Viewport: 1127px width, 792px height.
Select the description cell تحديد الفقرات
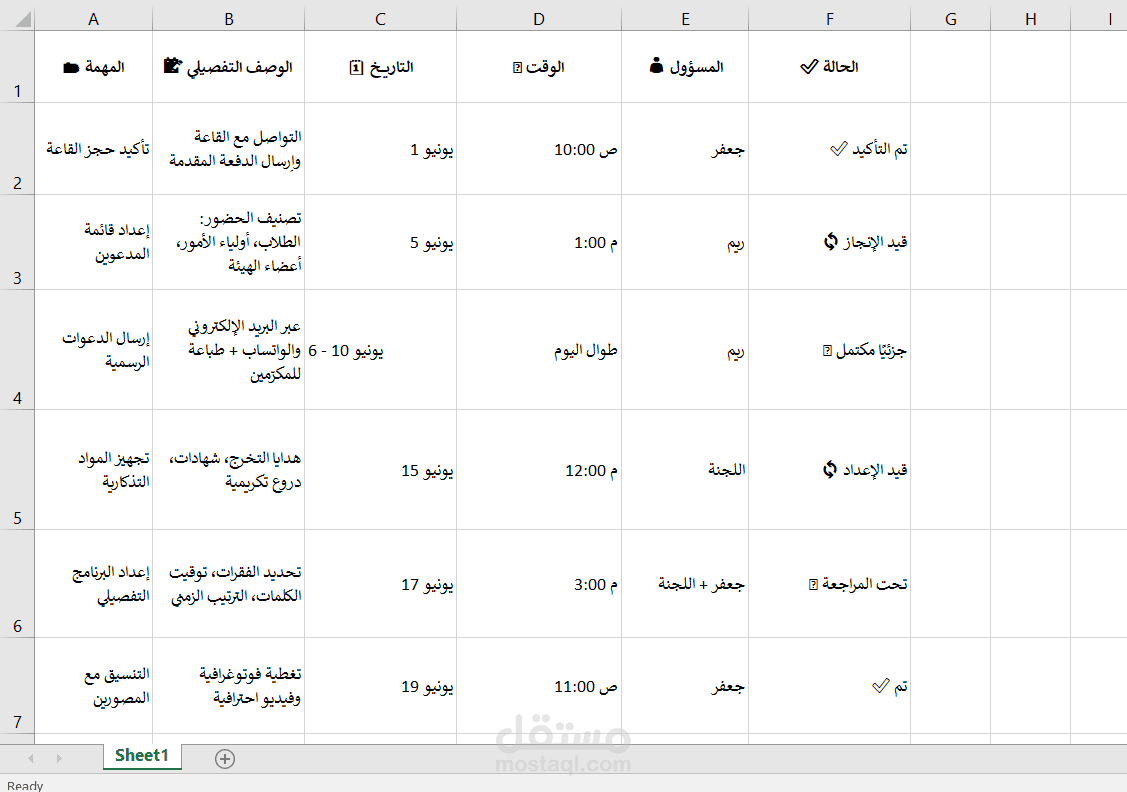229,584
